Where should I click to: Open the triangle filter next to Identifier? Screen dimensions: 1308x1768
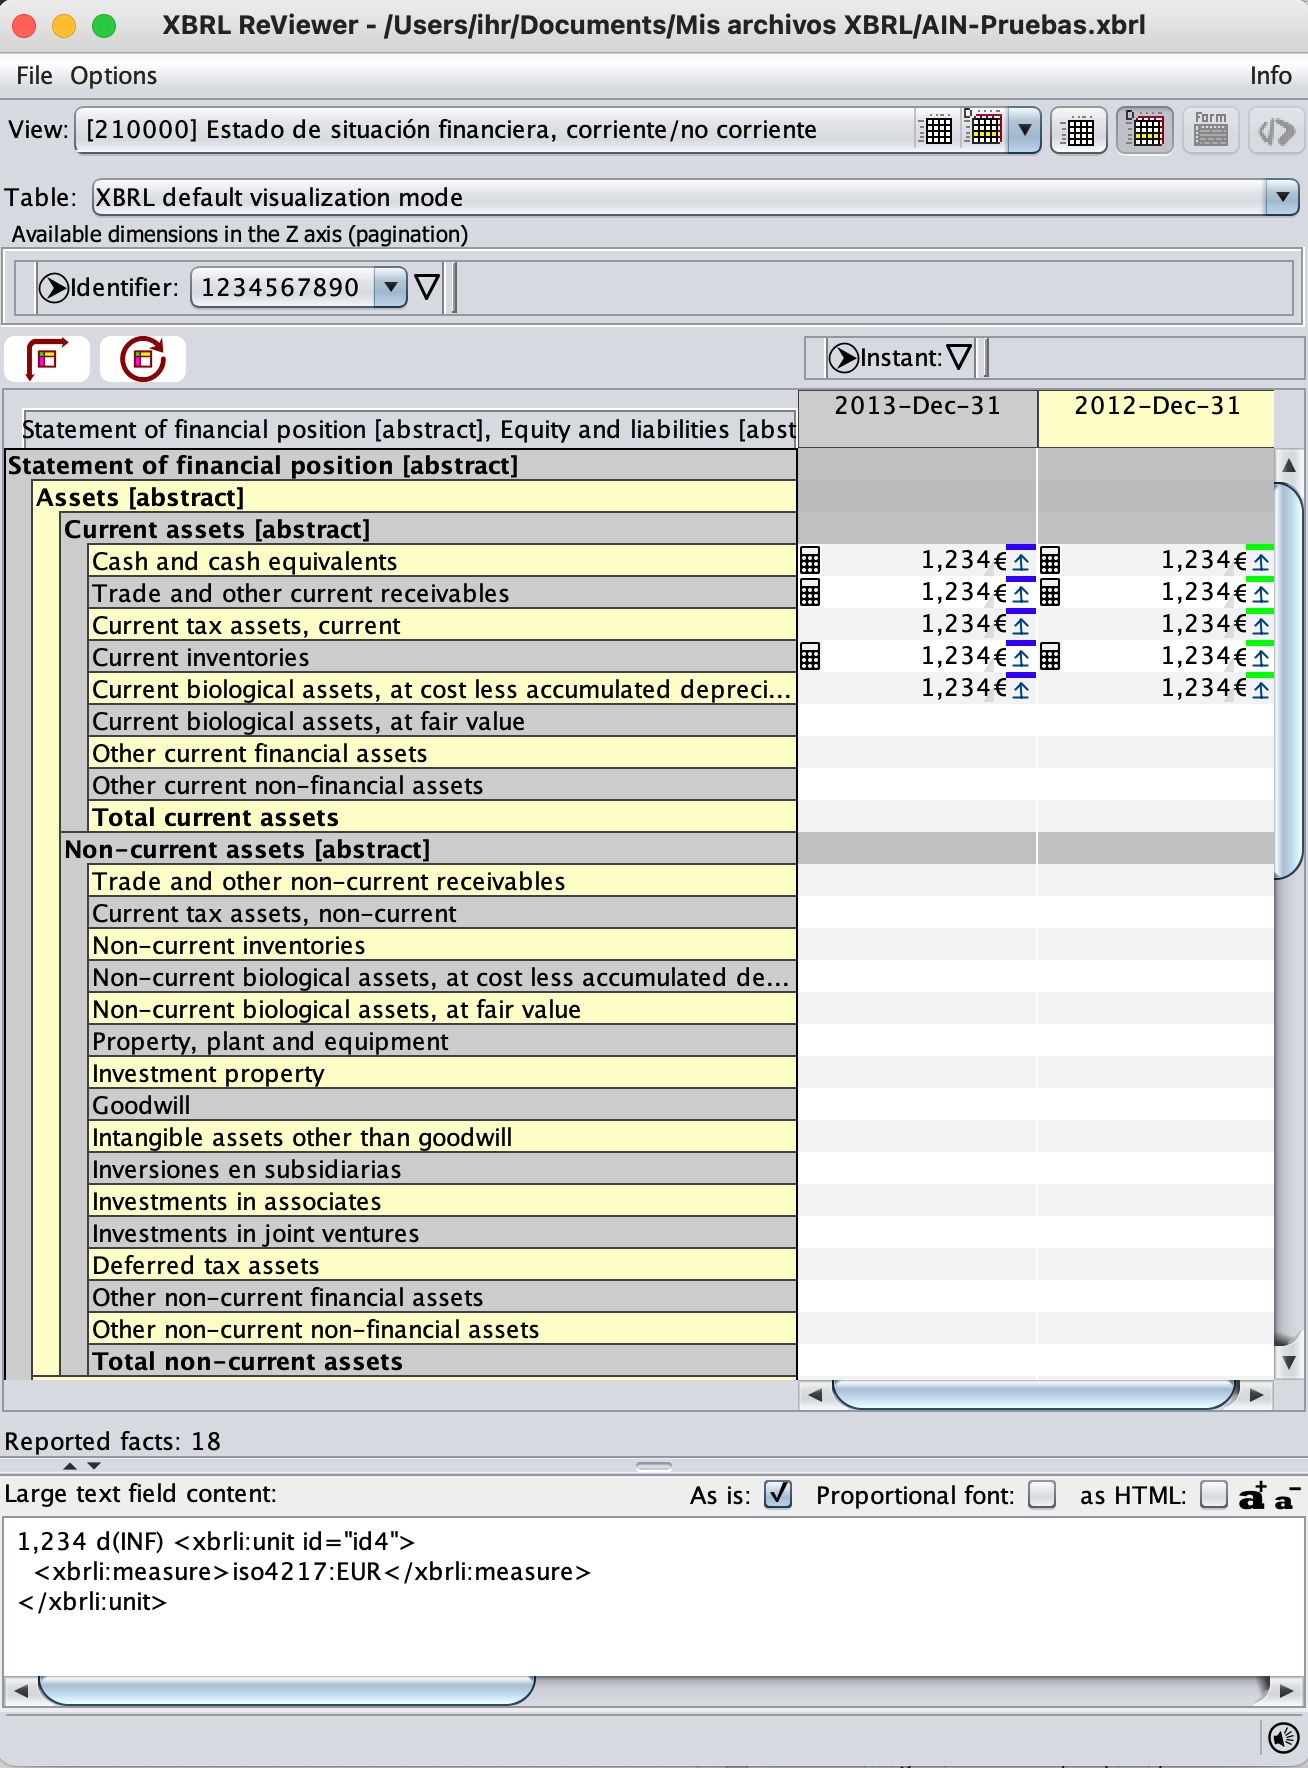tap(427, 288)
